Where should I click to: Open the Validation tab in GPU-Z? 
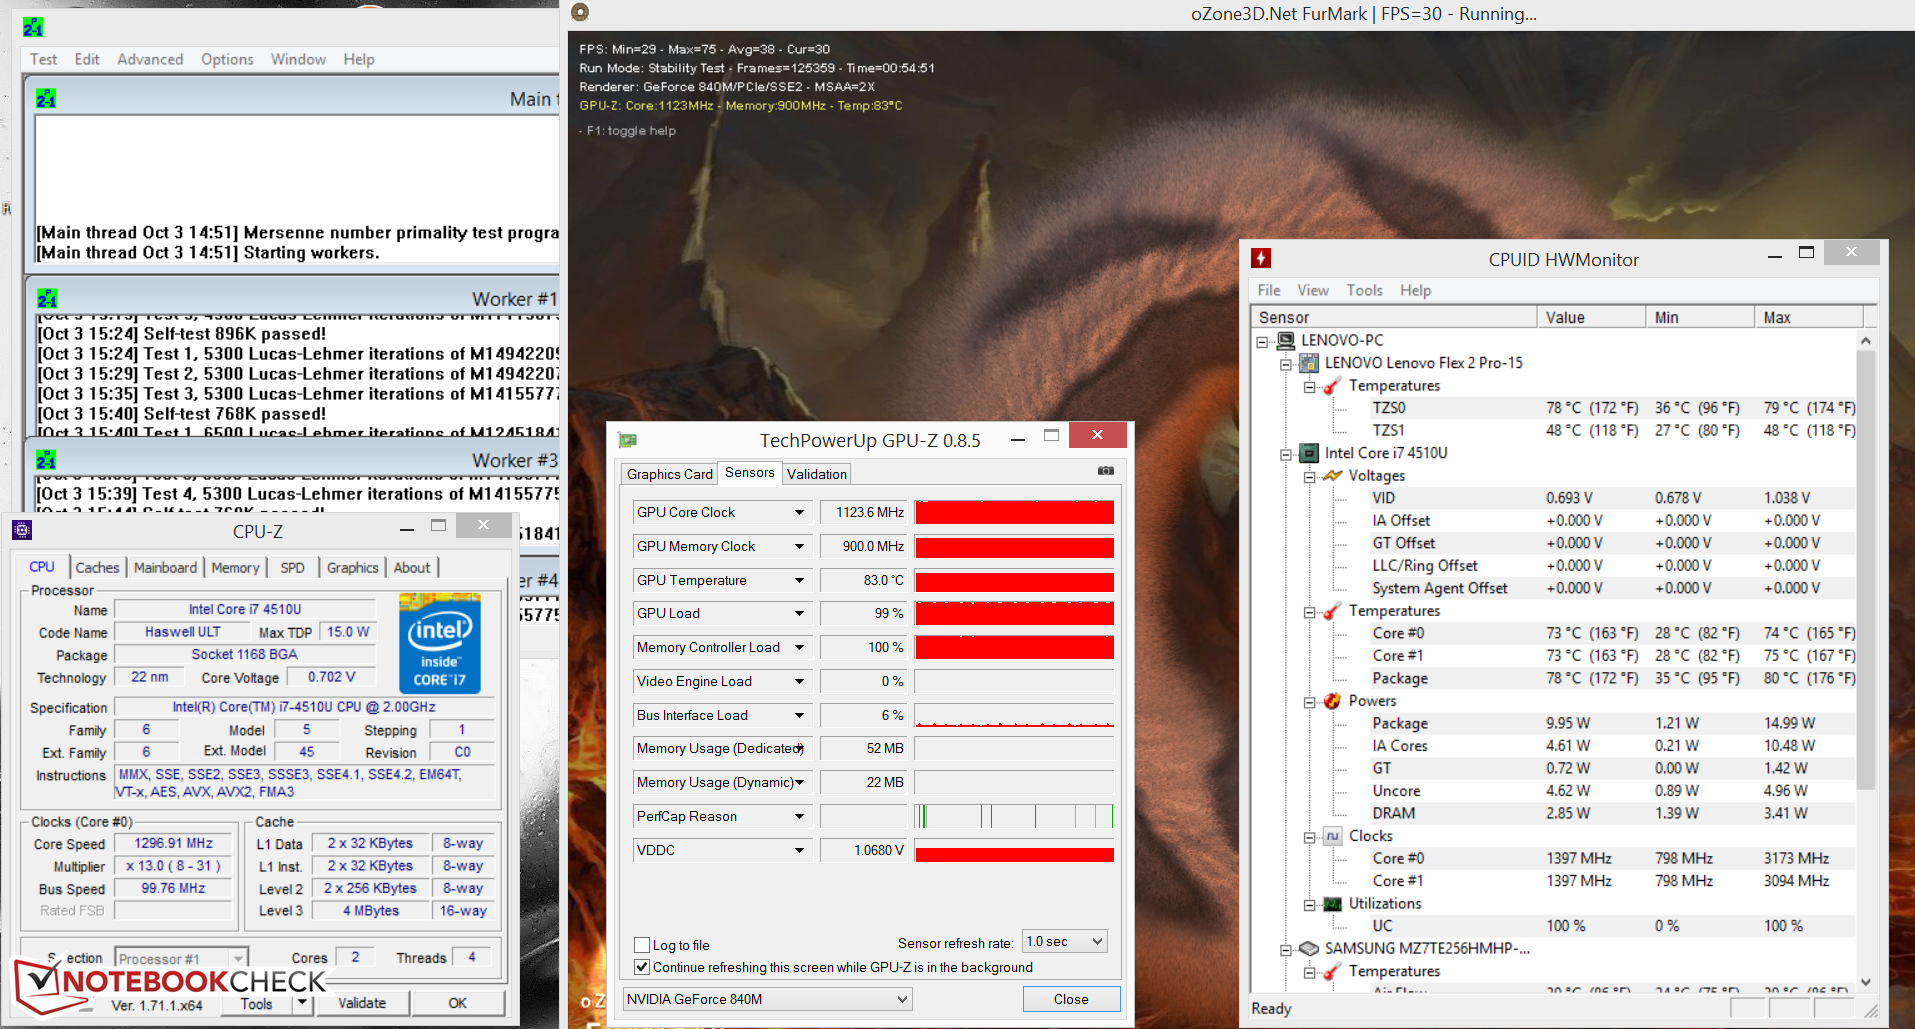tap(817, 474)
